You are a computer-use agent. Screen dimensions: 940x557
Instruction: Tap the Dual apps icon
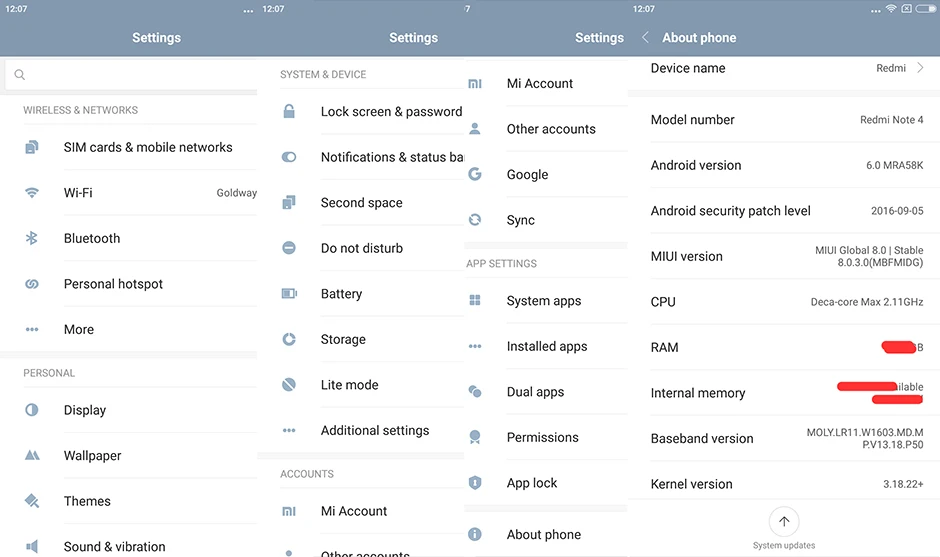[x=475, y=392]
